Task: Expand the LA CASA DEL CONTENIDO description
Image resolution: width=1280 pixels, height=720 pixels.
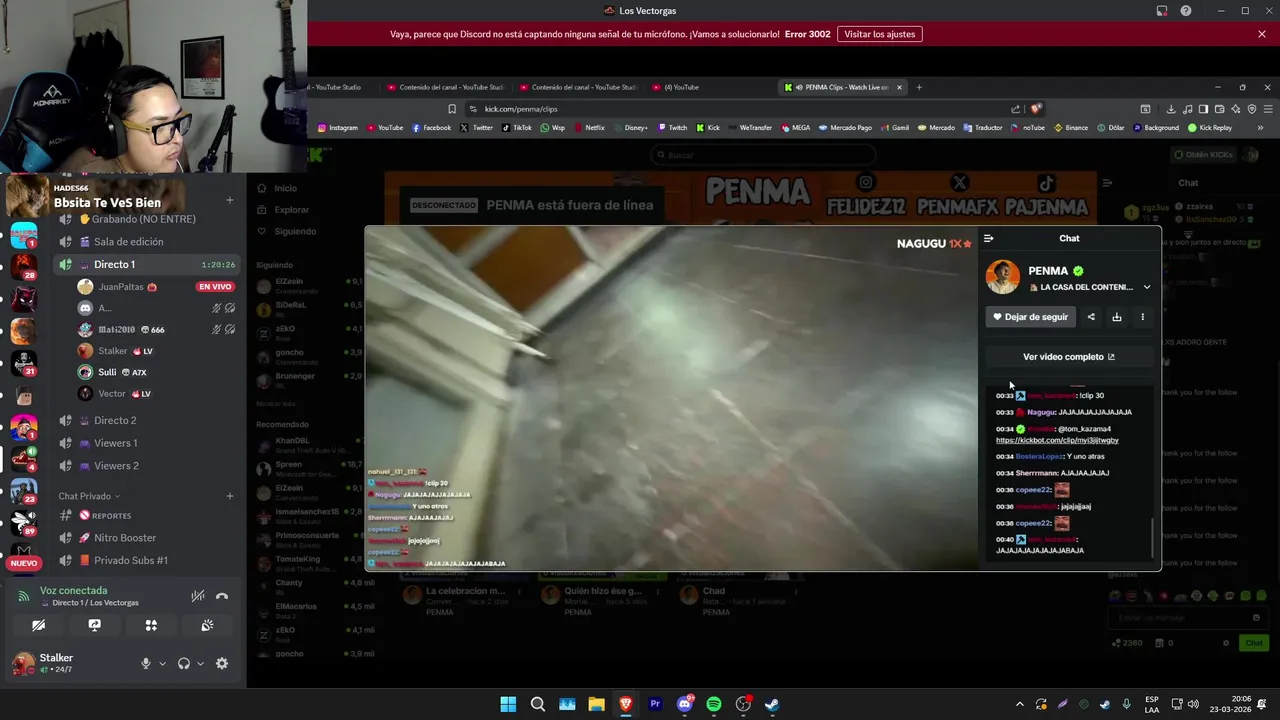Action: (x=1147, y=287)
